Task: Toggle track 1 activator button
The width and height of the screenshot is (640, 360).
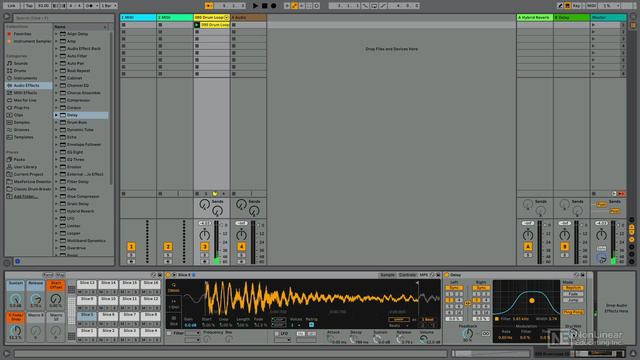Action: click(x=131, y=247)
